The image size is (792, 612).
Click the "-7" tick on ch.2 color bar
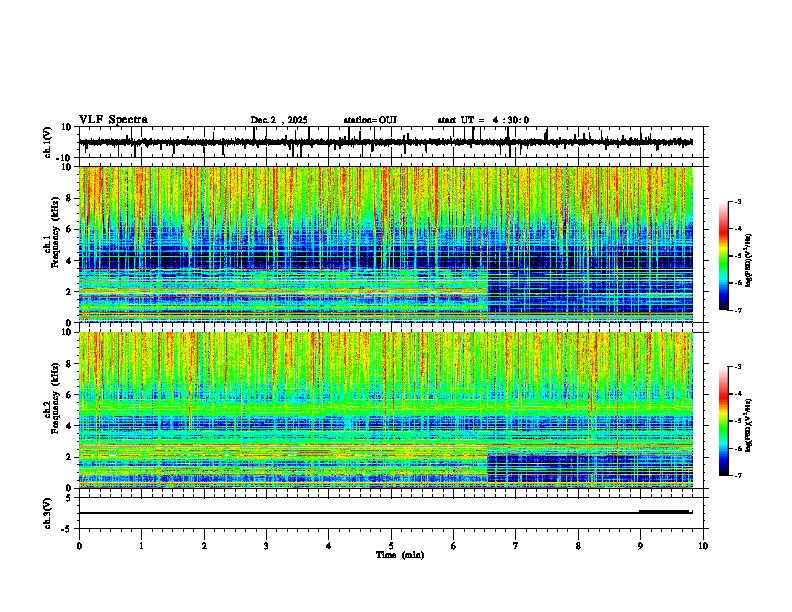pyautogui.click(x=738, y=475)
